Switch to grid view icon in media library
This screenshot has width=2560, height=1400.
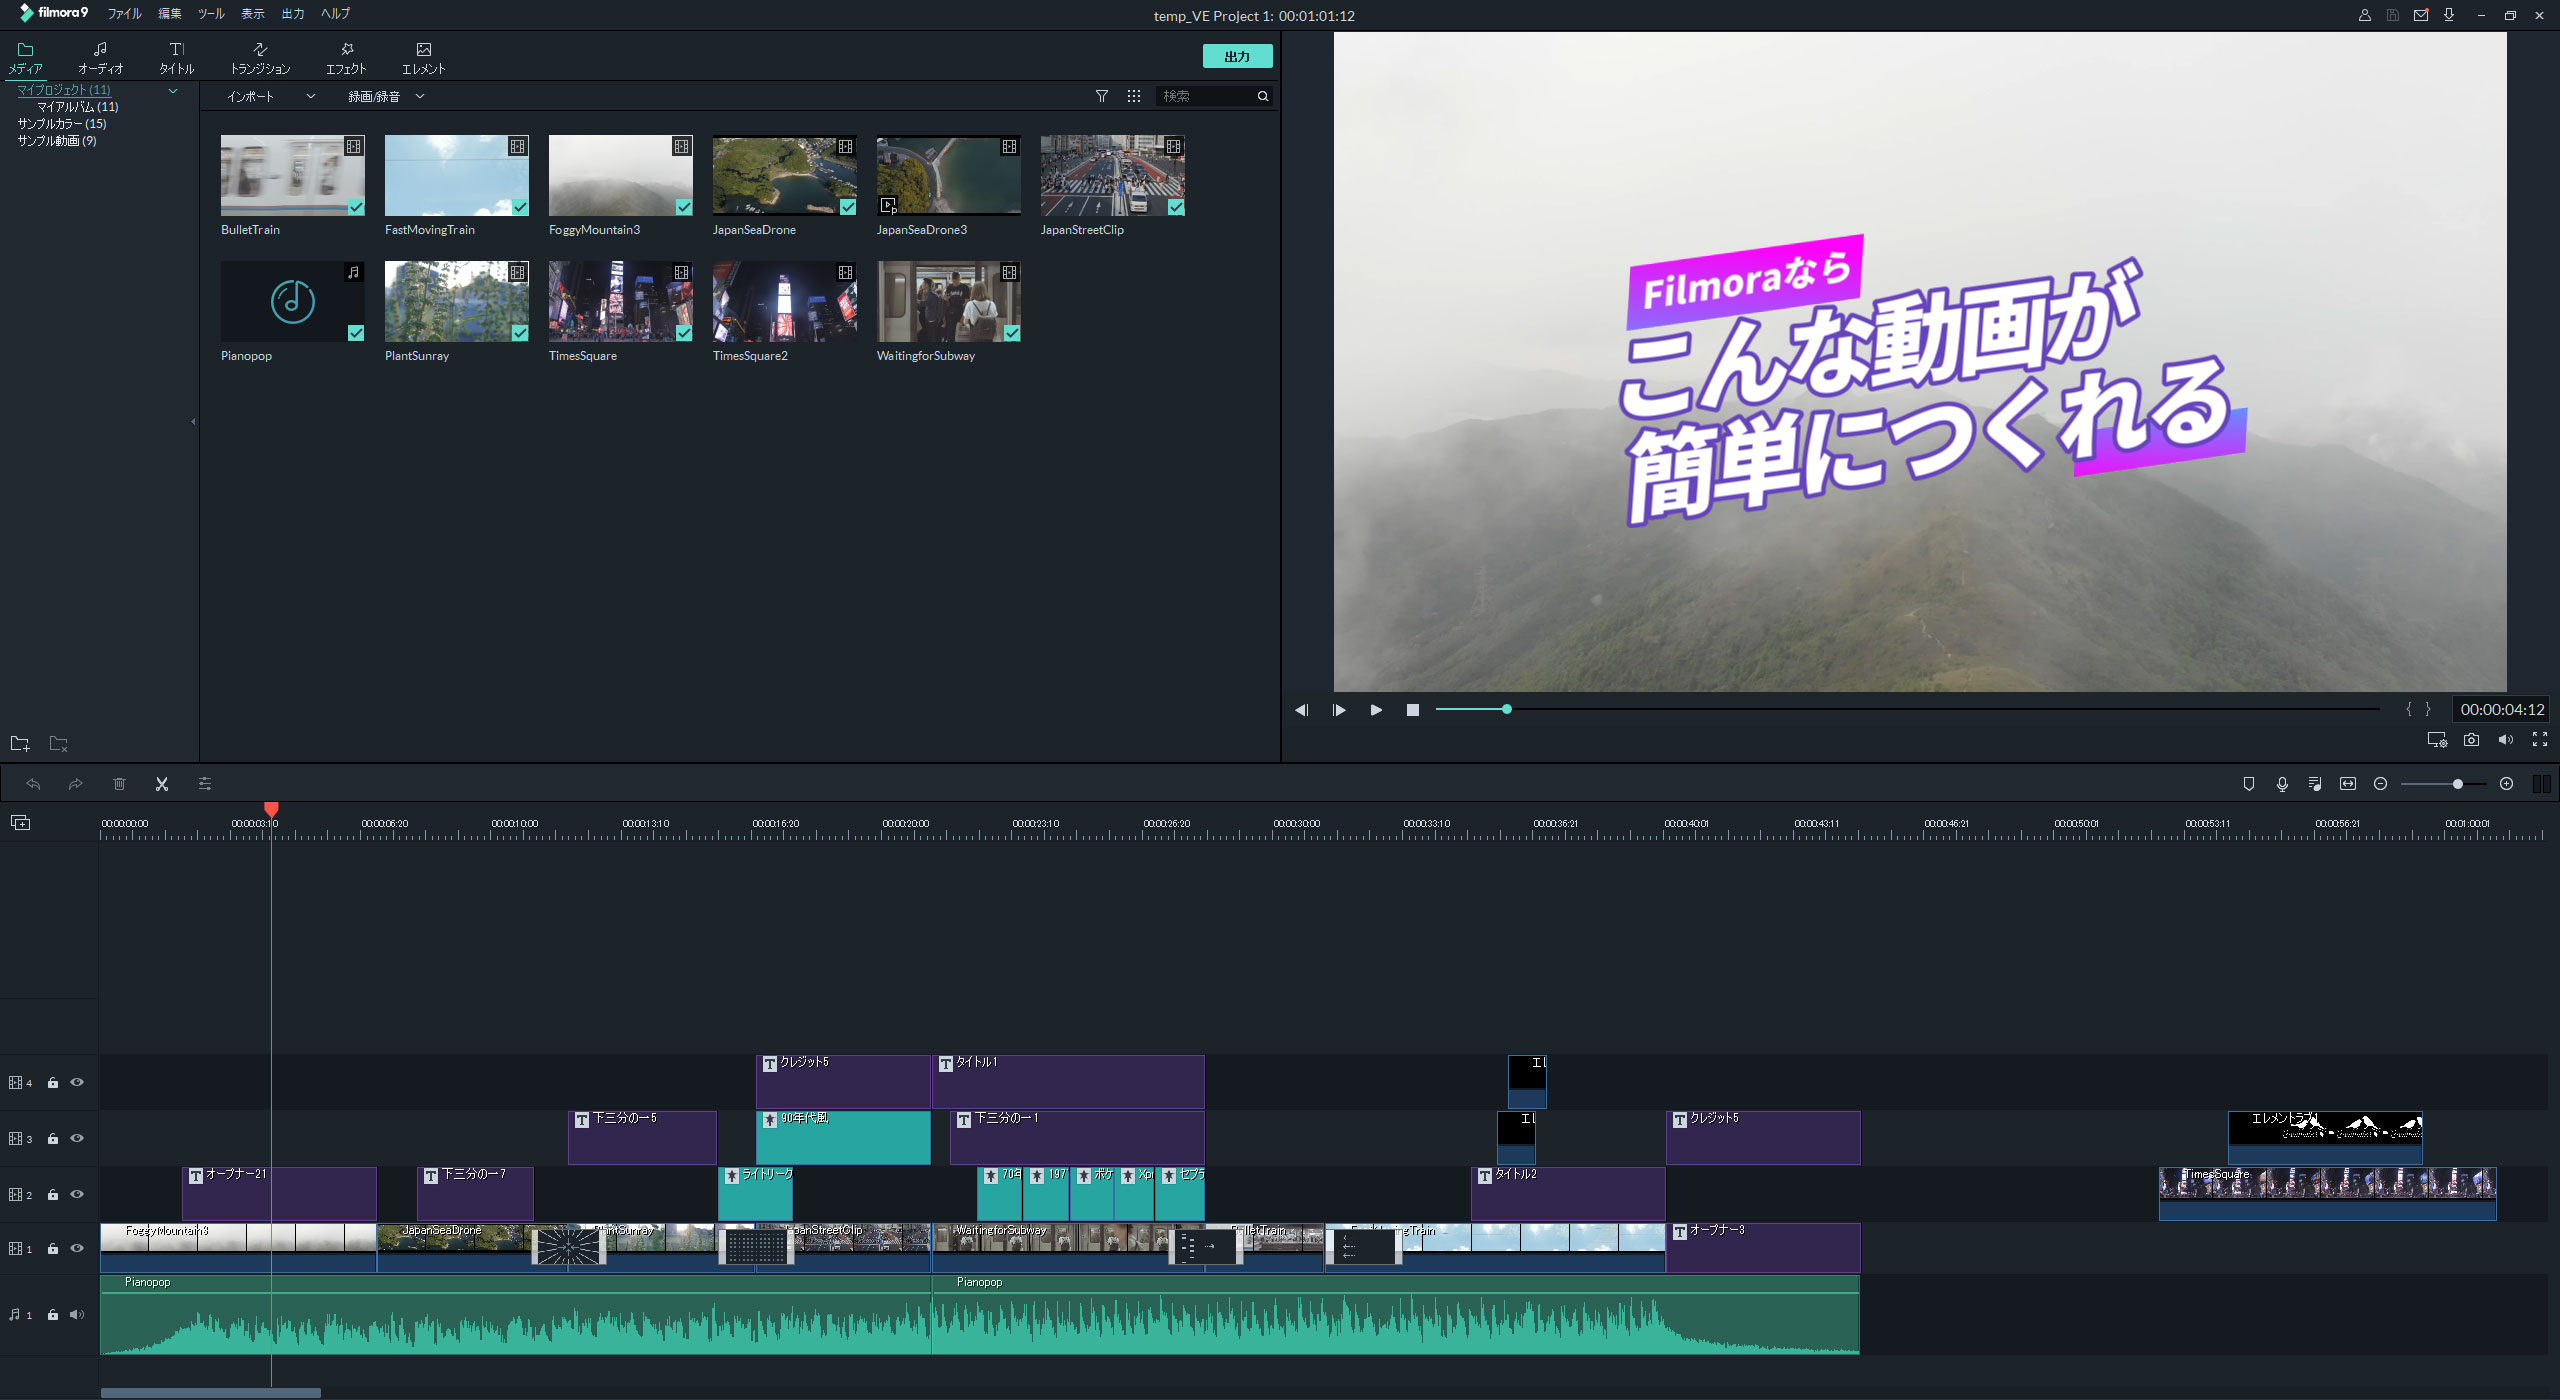1133,96
